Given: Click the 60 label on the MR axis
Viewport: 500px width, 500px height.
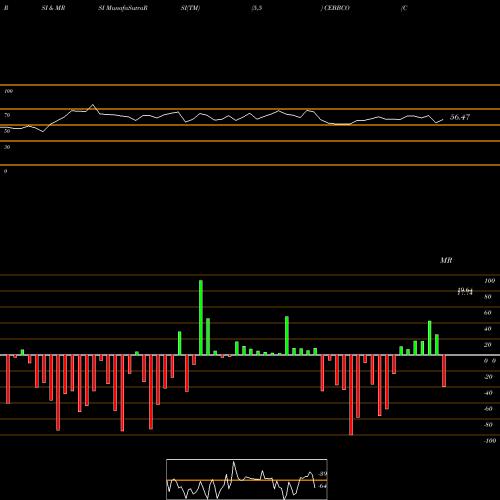Looking at the screenshot, I should click(488, 313).
